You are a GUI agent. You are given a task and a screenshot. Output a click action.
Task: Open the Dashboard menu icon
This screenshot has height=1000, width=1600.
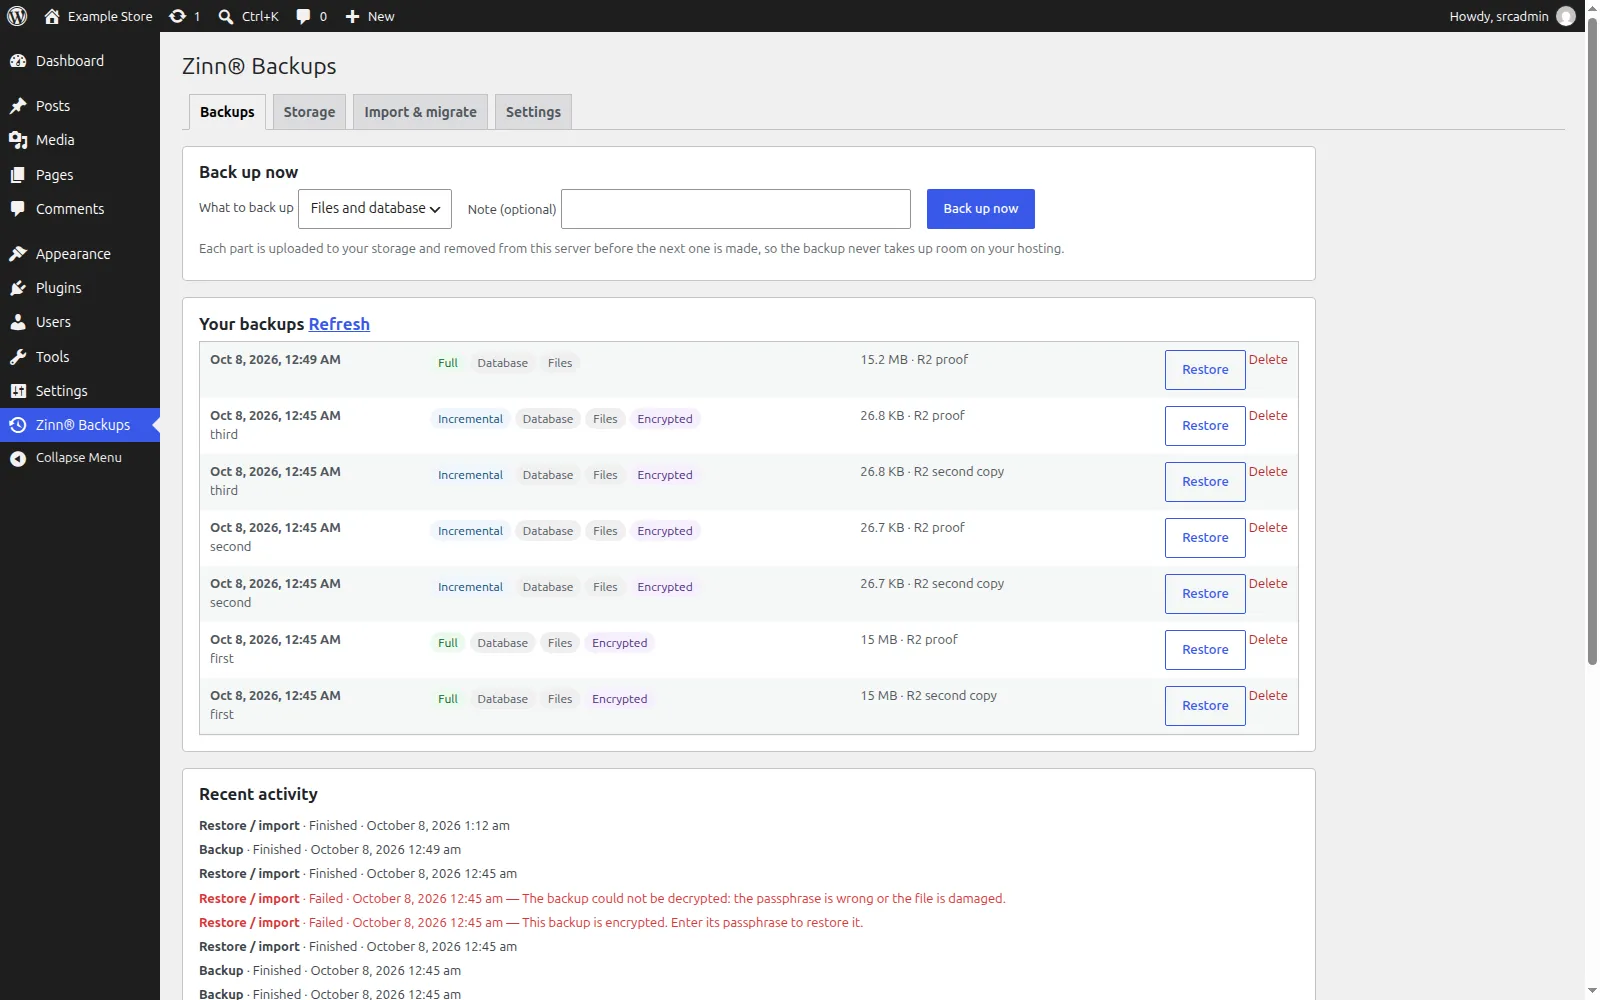click(18, 61)
